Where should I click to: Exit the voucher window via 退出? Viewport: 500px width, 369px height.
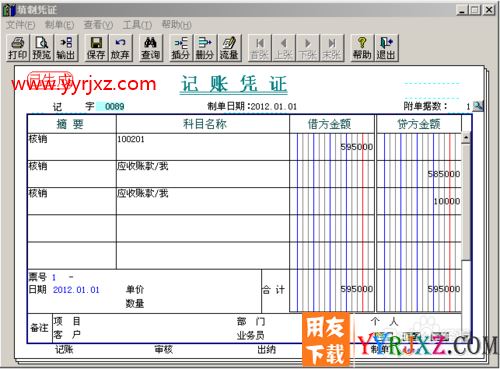click(386, 48)
